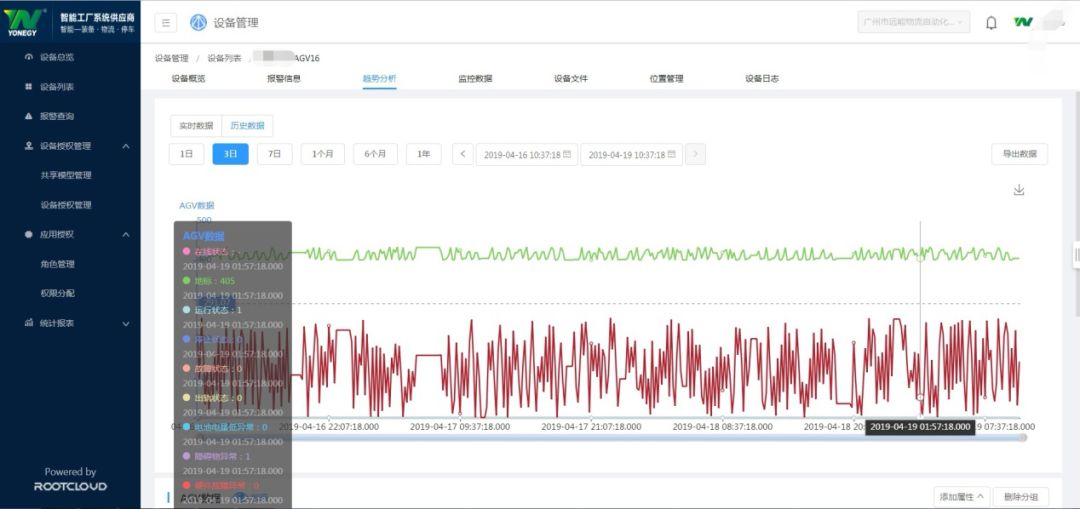Switch to the 监控数据 tab
1080x509 pixels.
(475, 78)
